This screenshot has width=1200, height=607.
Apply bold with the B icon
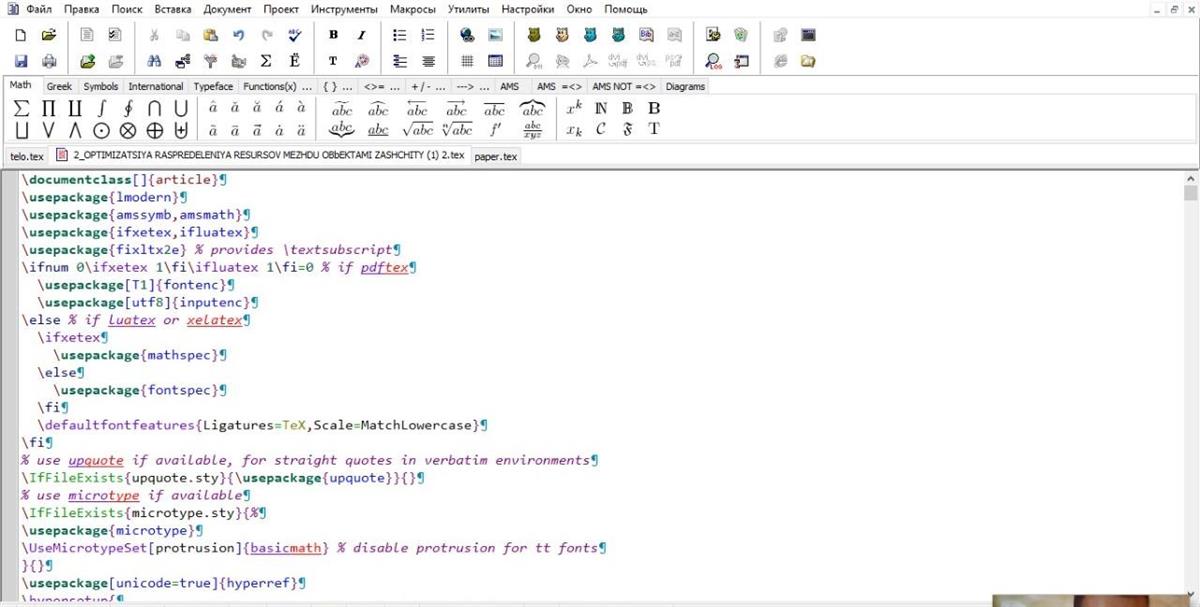tap(333, 35)
